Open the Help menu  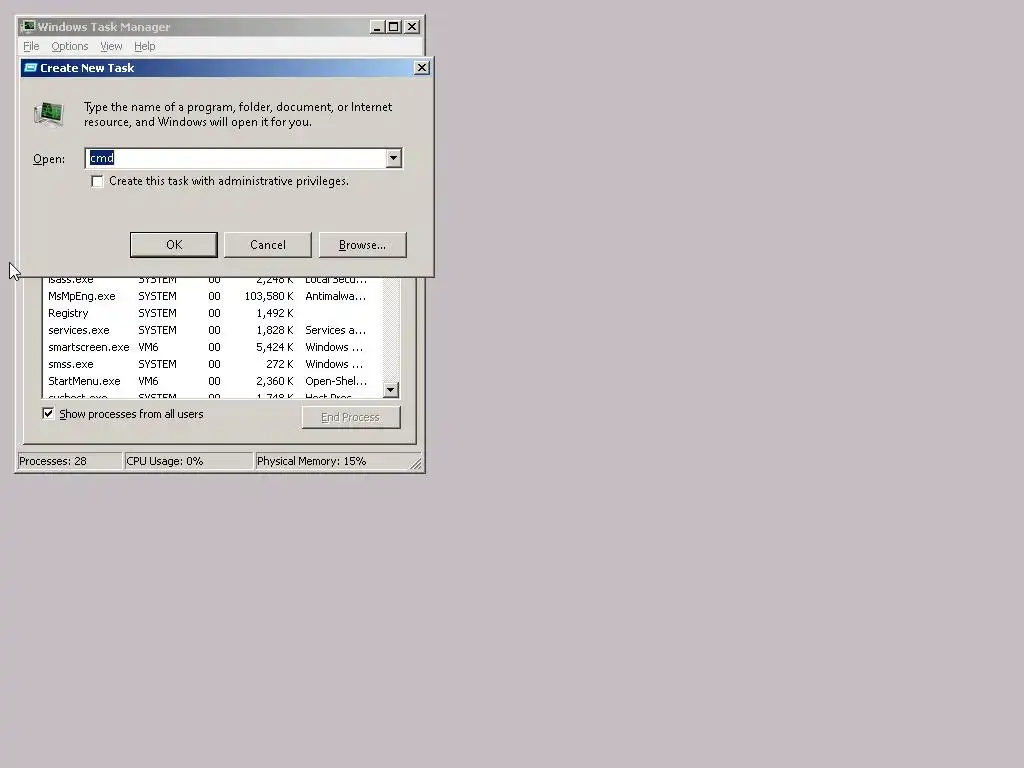coord(144,46)
